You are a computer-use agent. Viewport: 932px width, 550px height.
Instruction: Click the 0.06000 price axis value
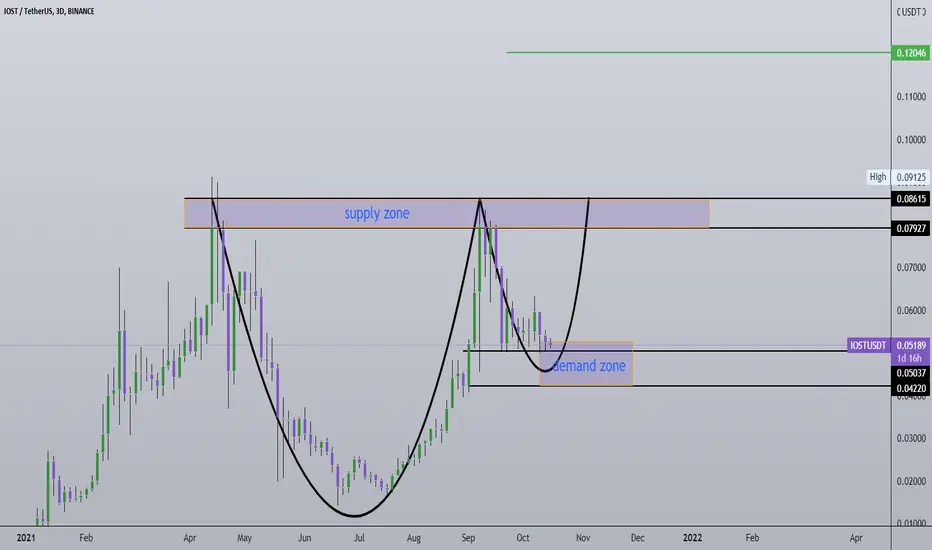coord(911,310)
